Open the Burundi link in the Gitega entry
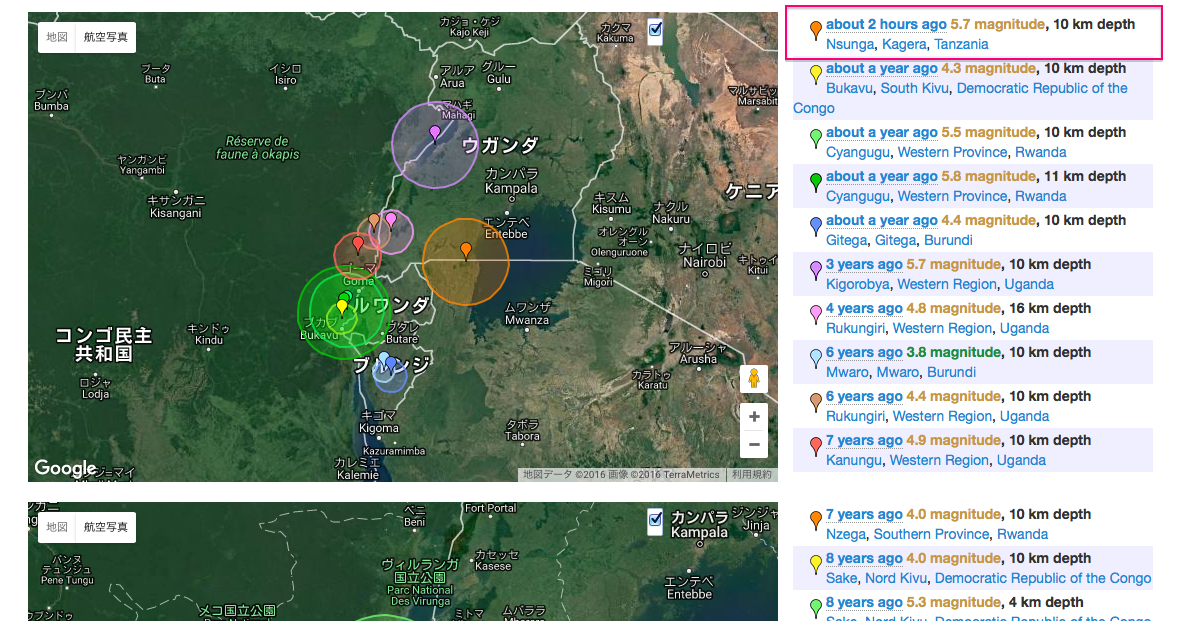The height and width of the screenshot is (621, 1203). coord(948,240)
